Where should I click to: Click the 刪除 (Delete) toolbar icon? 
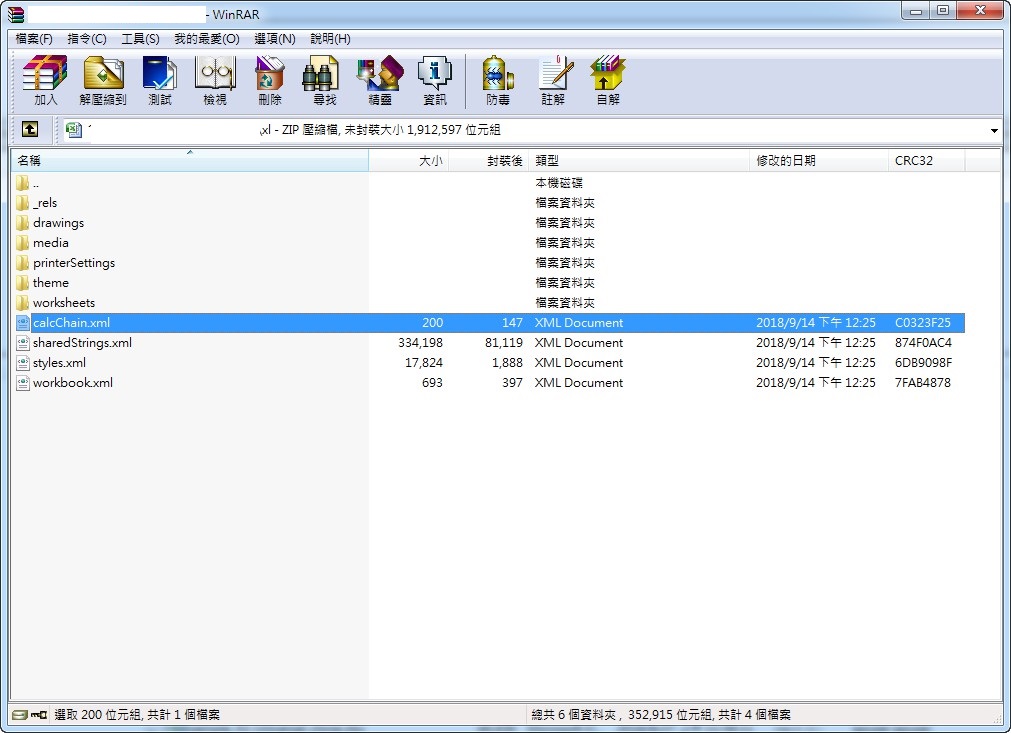click(270, 80)
